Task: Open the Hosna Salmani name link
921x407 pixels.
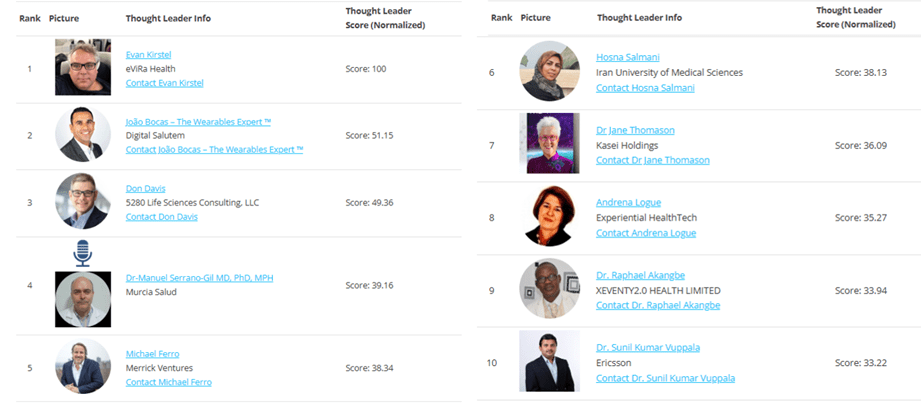Action: tap(628, 57)
